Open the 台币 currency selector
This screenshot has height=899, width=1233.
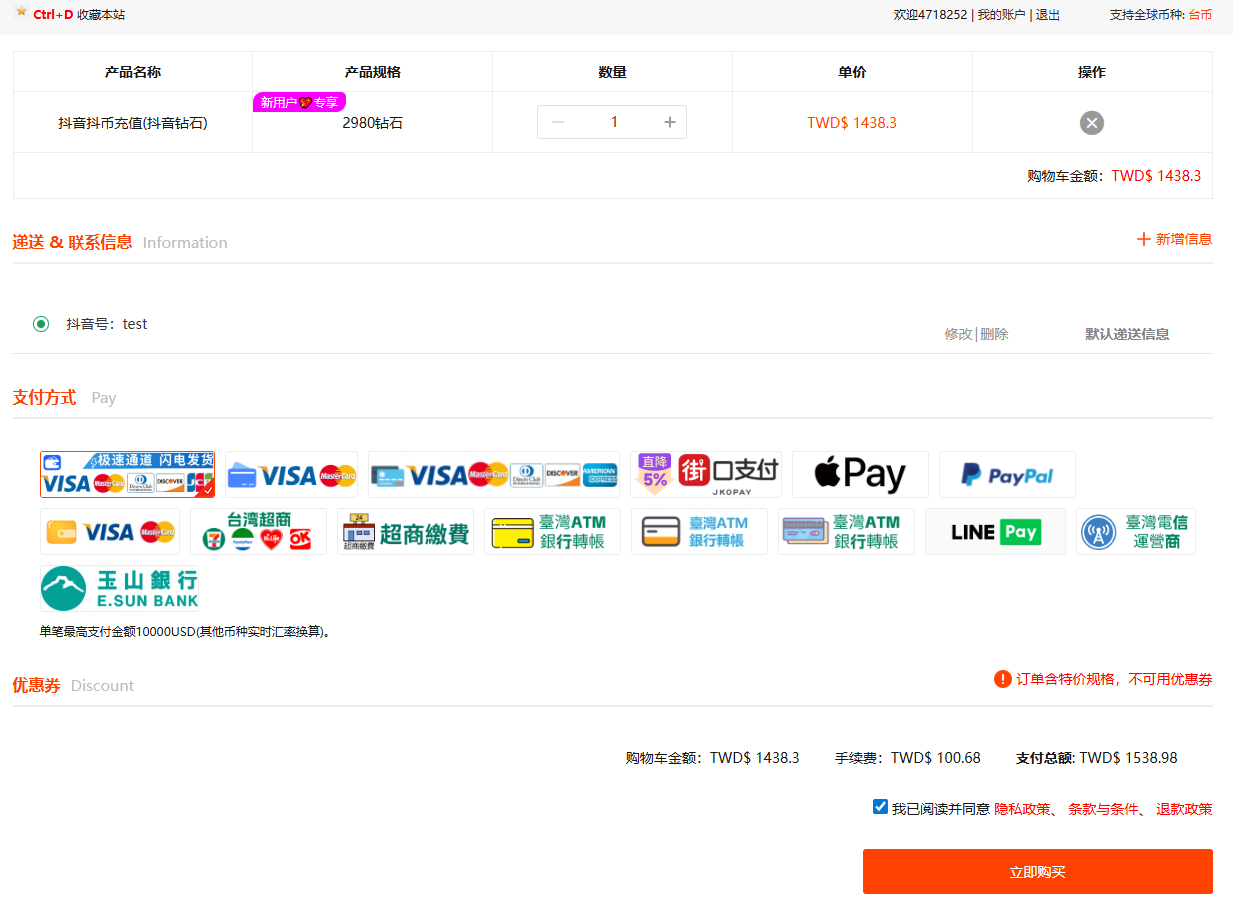1200,15
